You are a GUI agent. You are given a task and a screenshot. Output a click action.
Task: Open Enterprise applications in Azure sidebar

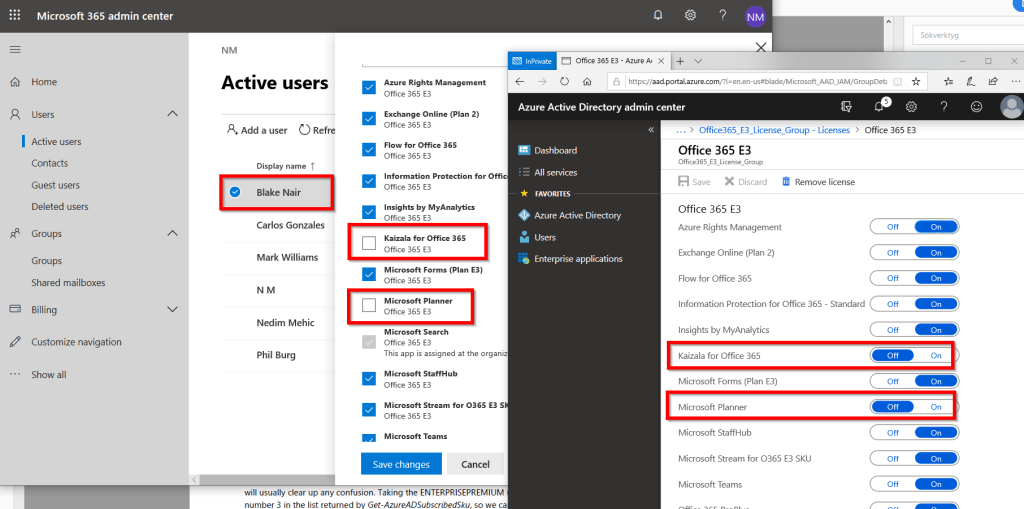coord(578,259)
